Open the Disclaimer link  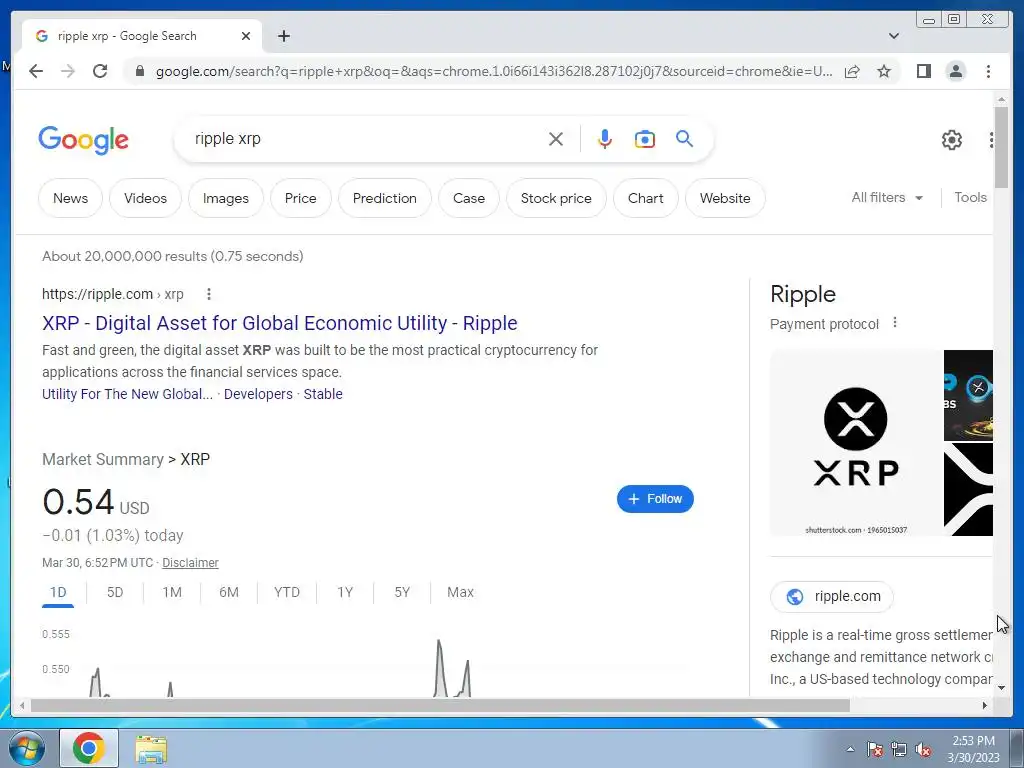tap(190, 562)
